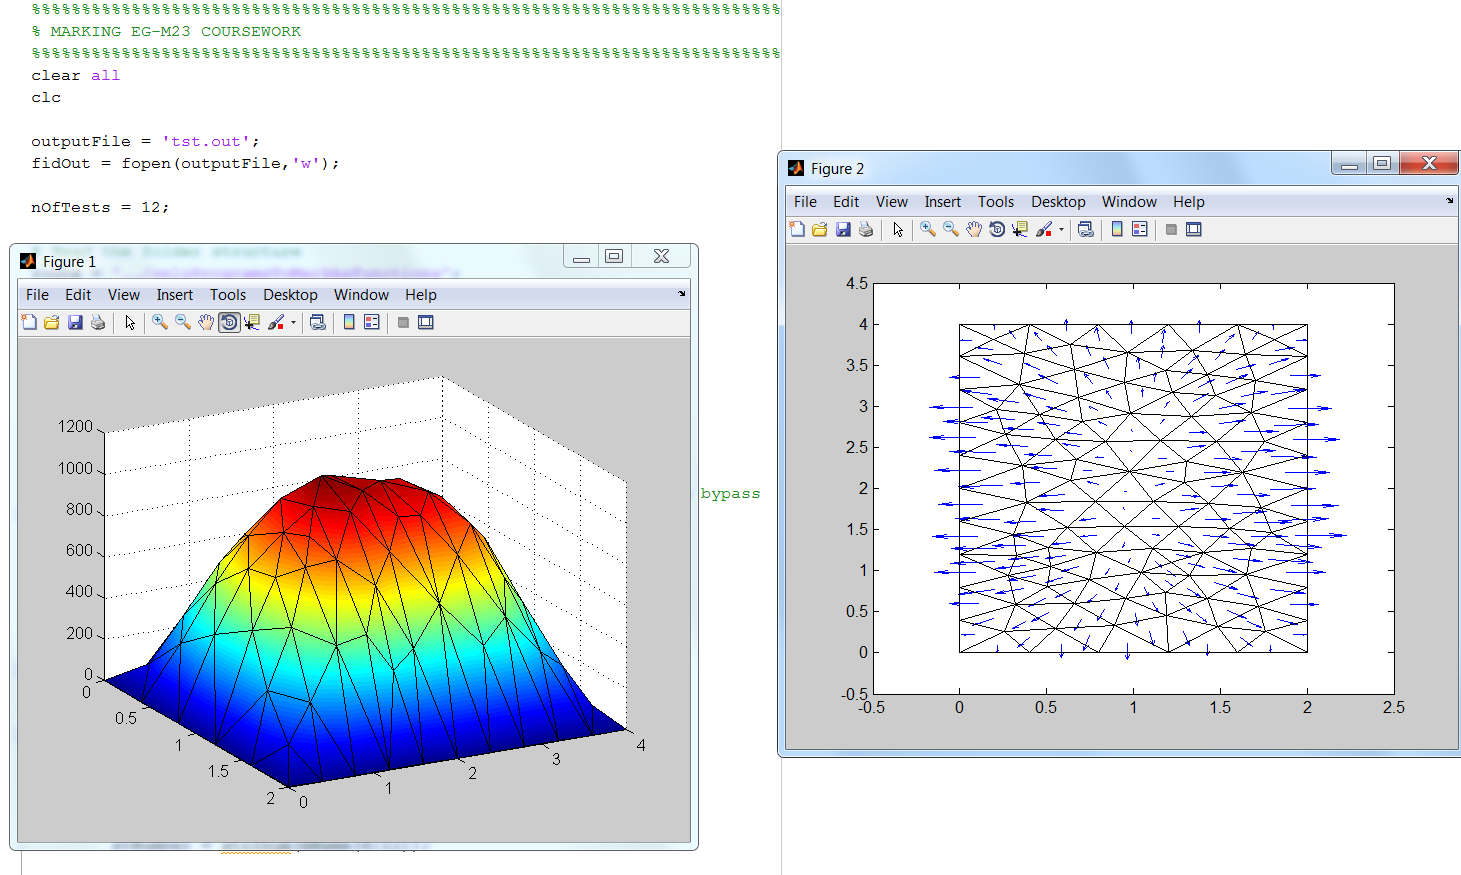The image size is (1461, 875).
Task: Print Figure 1 using the printer icon
Action: (98, 322)
